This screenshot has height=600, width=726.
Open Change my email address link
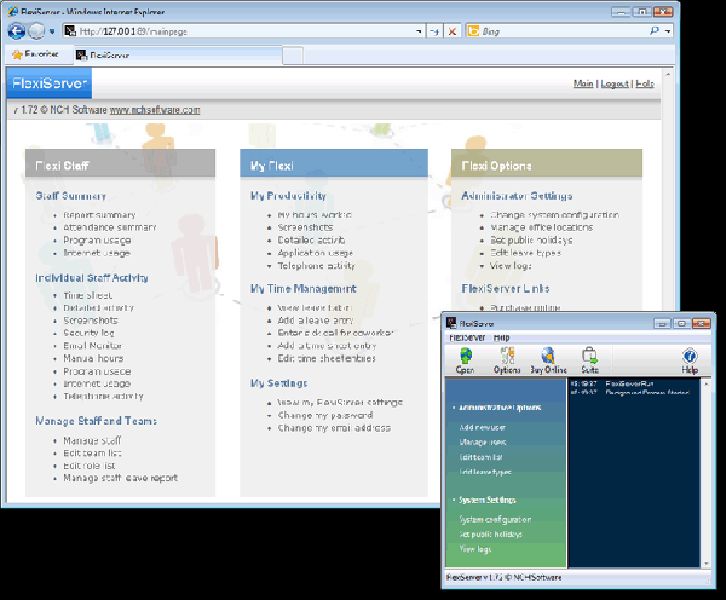(334, 428)
